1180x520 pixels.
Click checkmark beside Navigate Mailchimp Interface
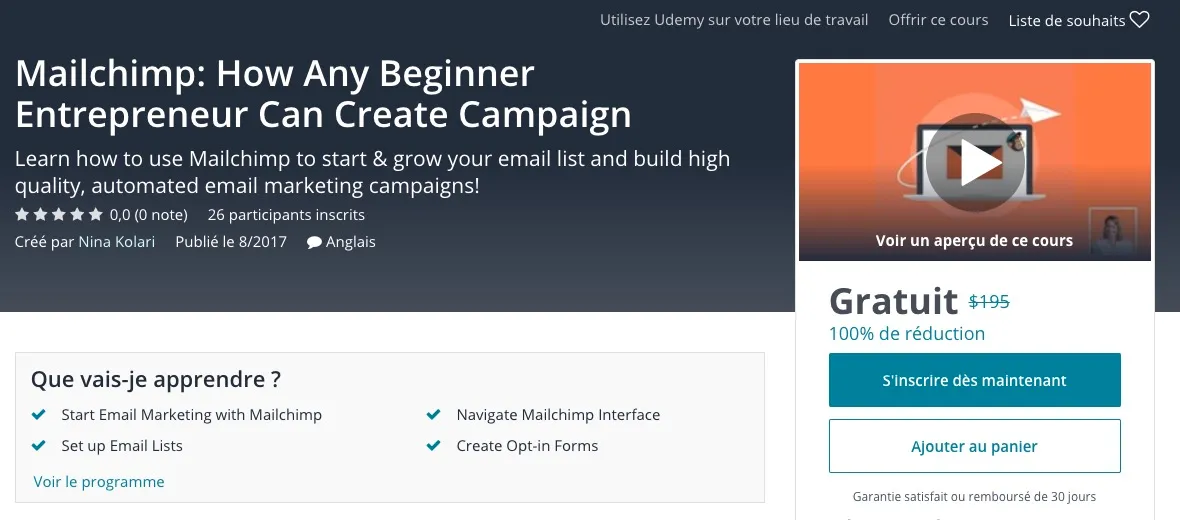click(433, 415)
